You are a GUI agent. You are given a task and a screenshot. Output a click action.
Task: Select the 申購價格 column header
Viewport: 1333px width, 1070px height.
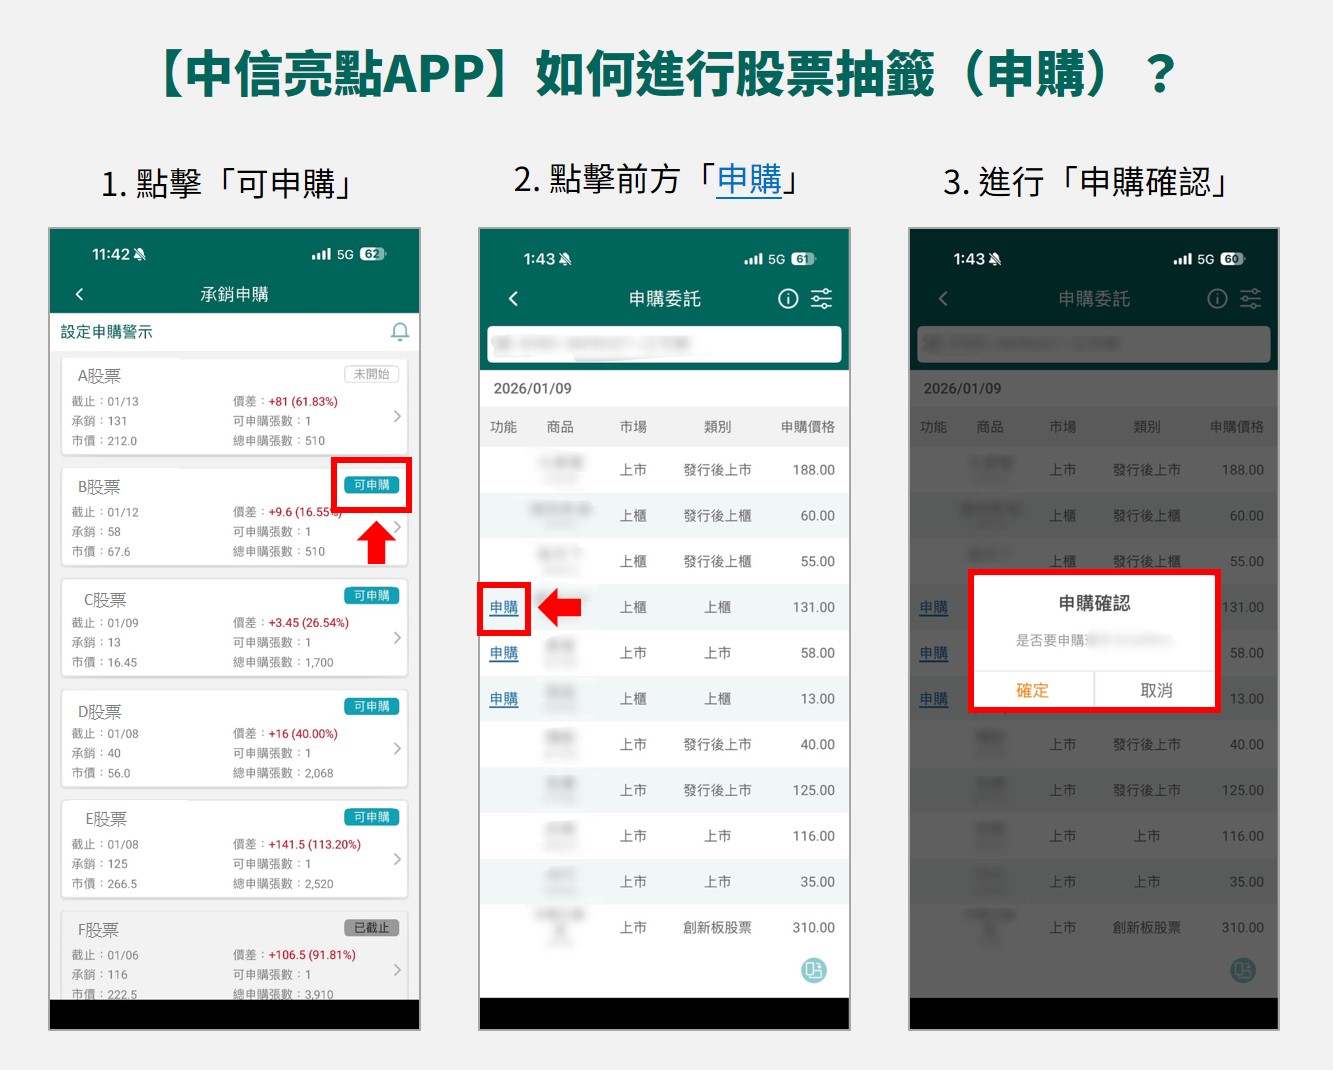[x=807, y=427]
